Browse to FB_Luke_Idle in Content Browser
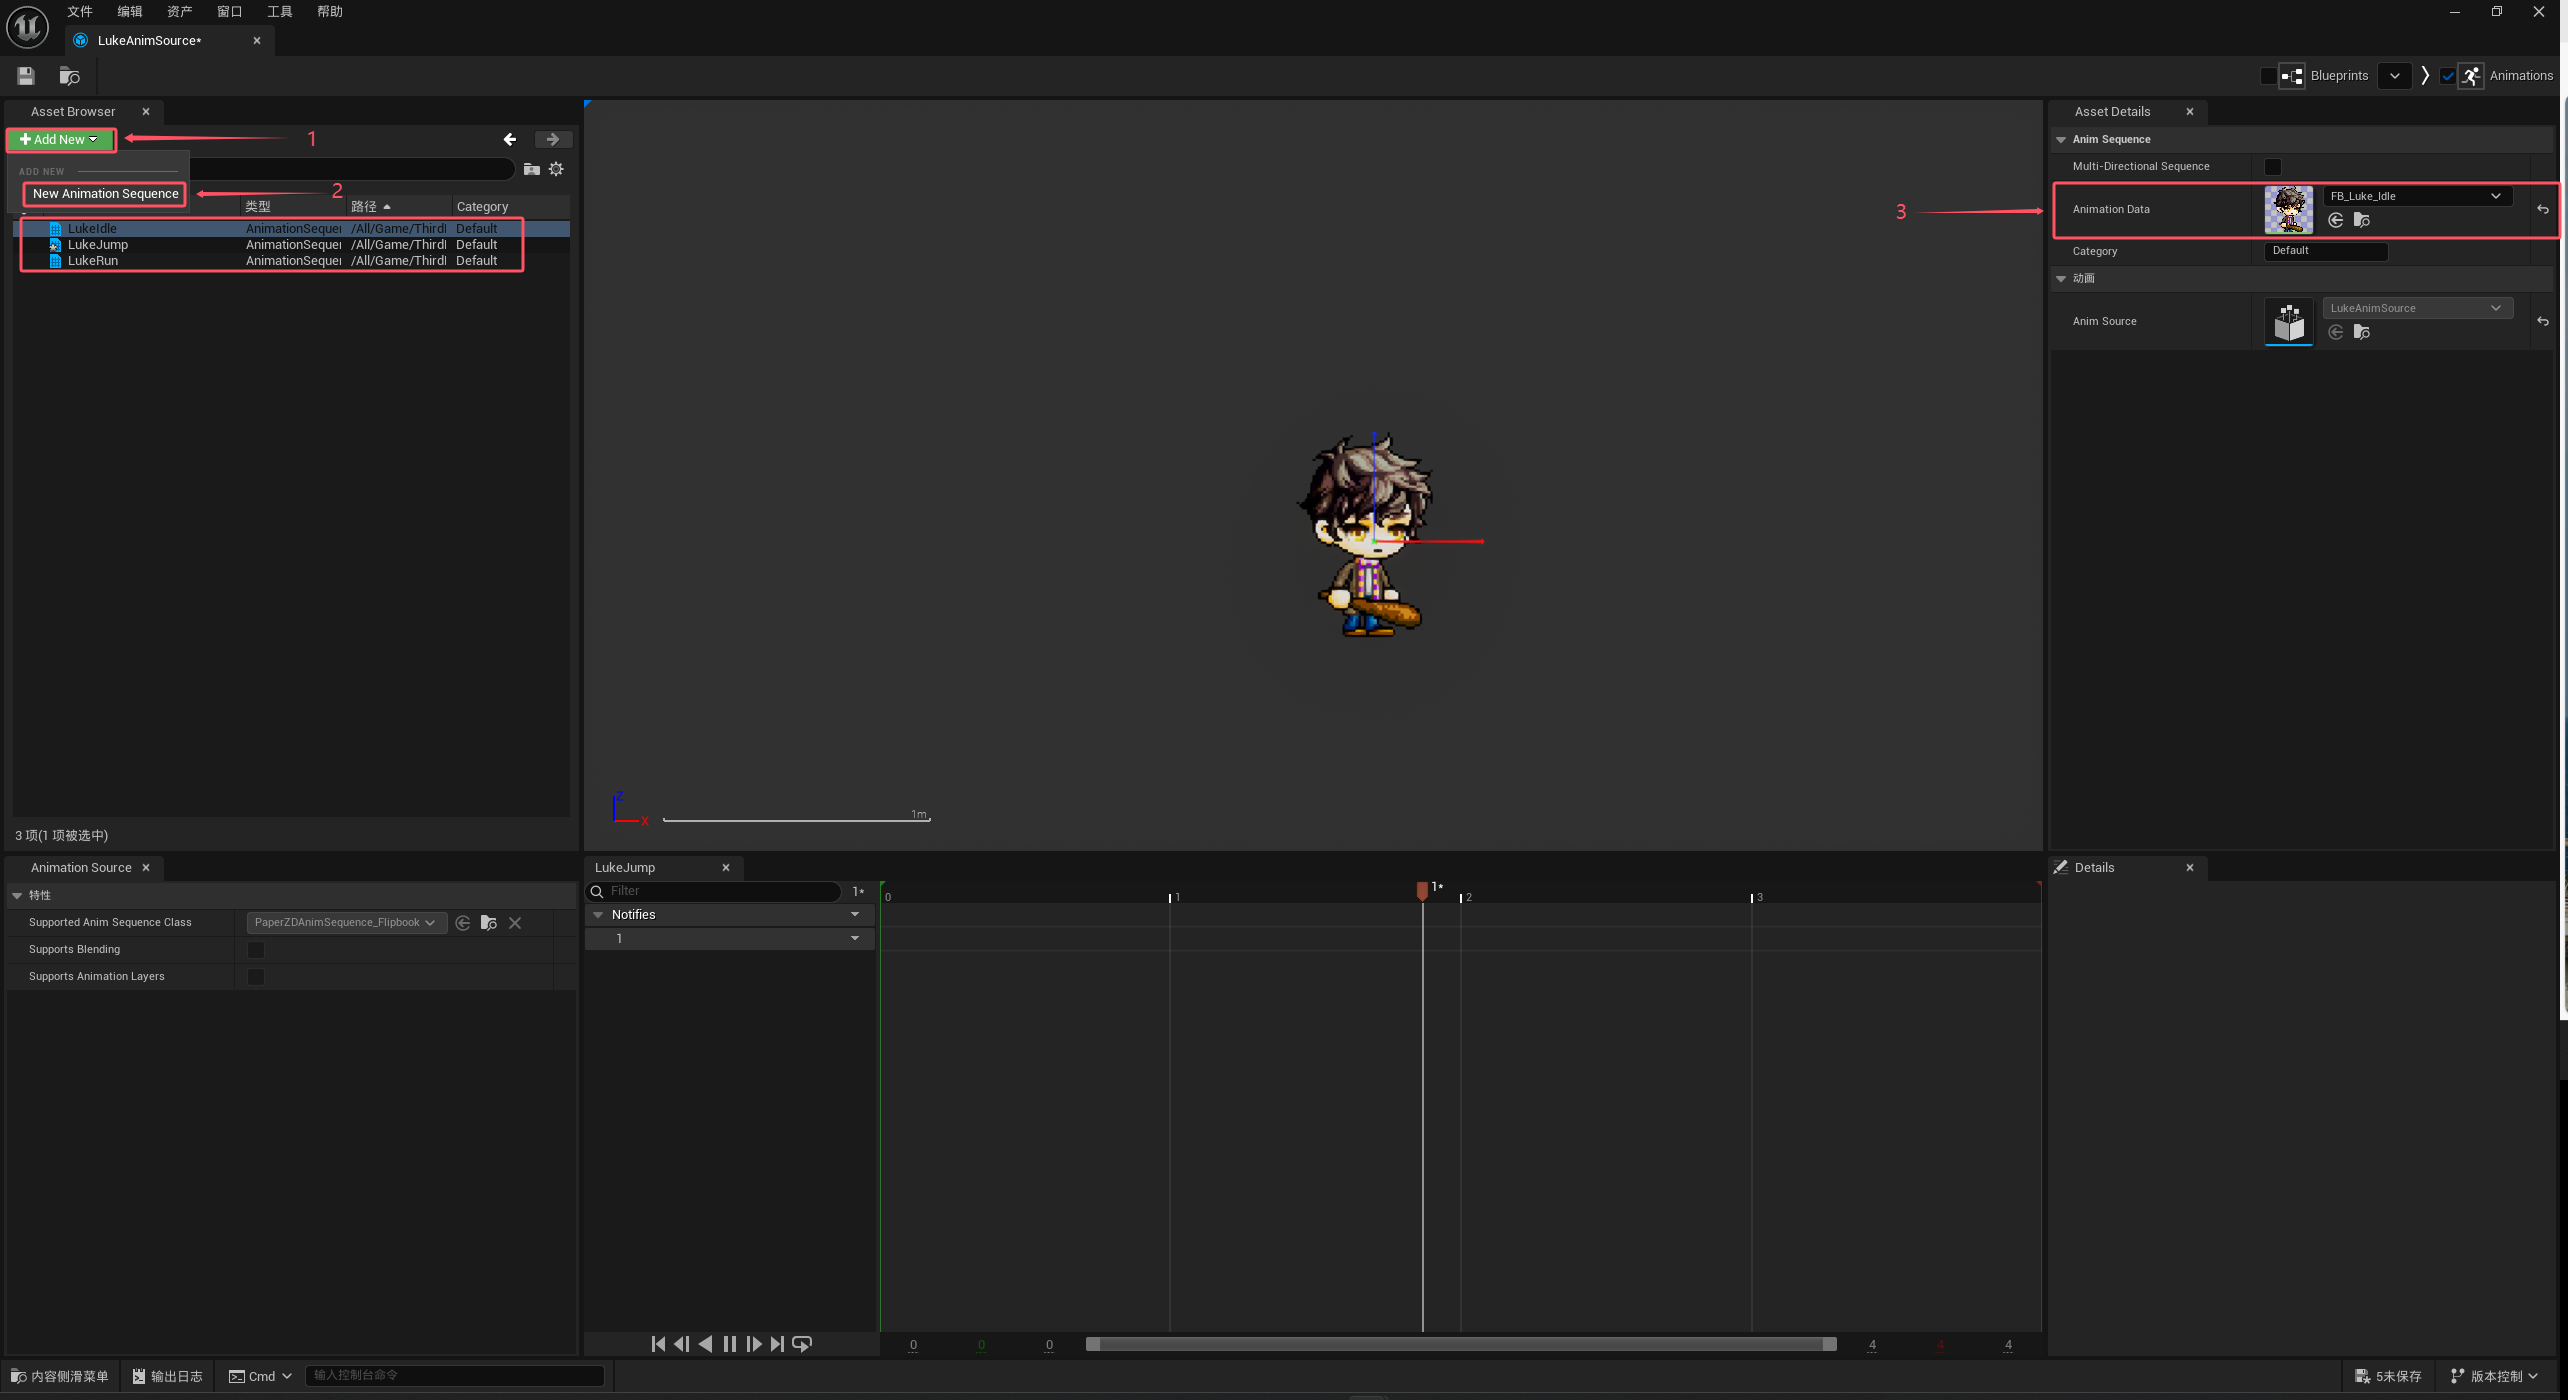Screen dimensions: 2568x1400 2362,220
